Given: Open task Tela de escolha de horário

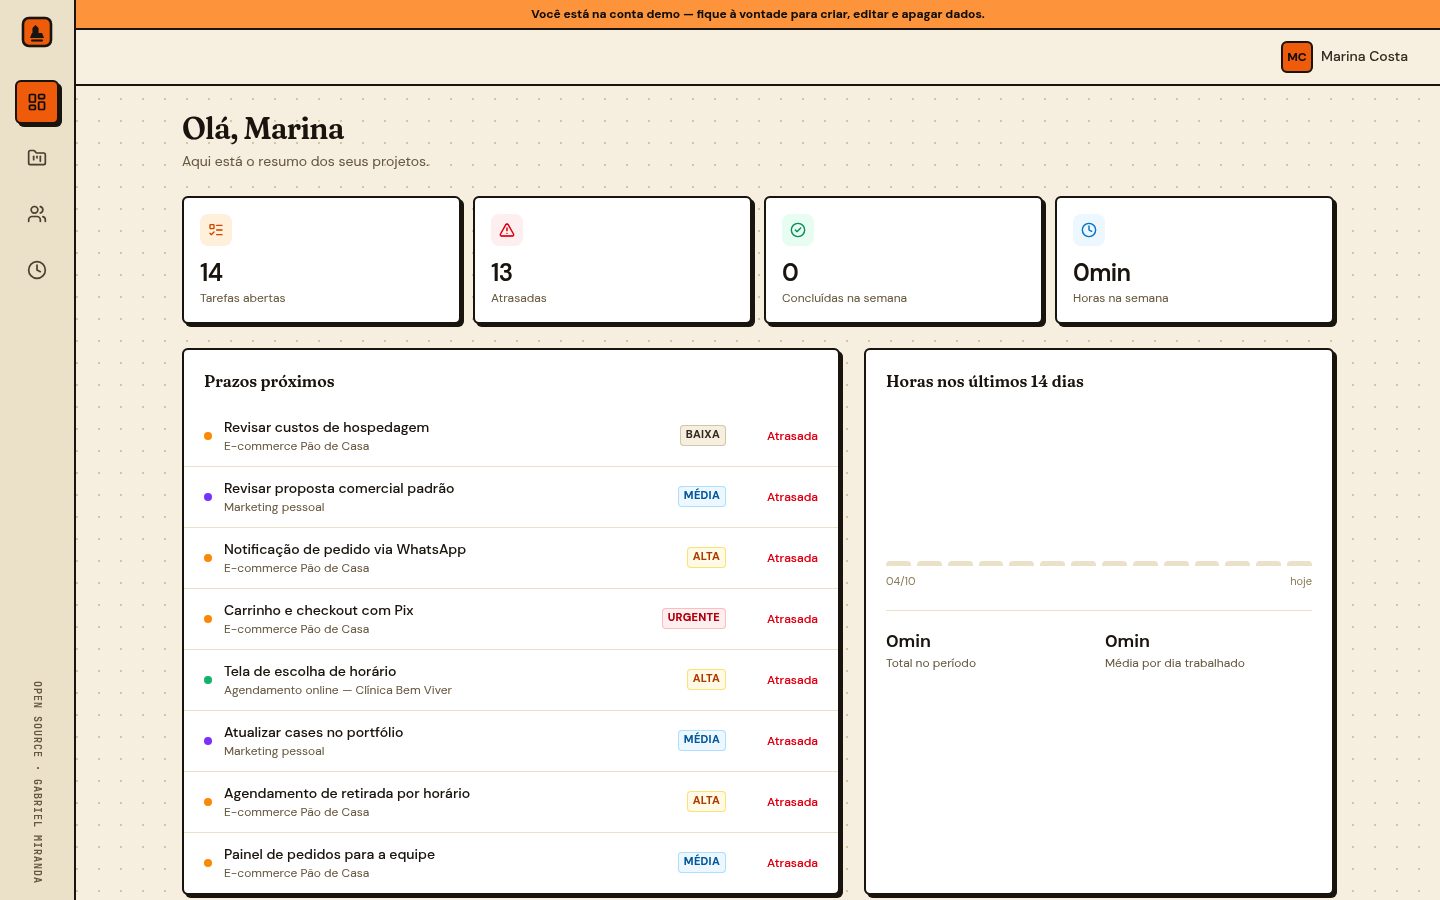Looking at the screenshot, I should tap(511, 680).
